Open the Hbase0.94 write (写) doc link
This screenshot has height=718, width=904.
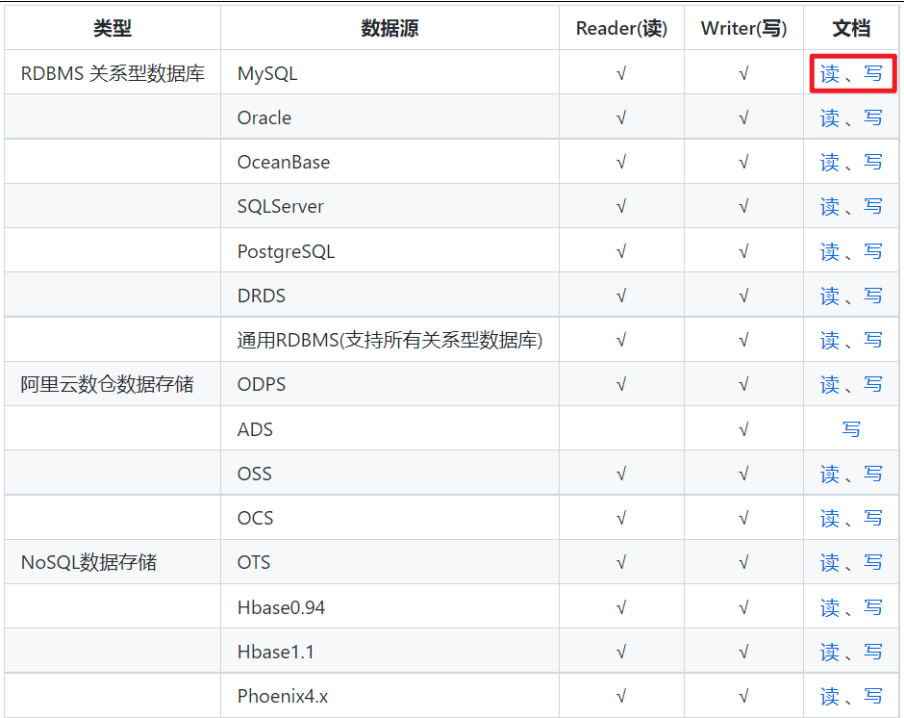click(873, 608)
